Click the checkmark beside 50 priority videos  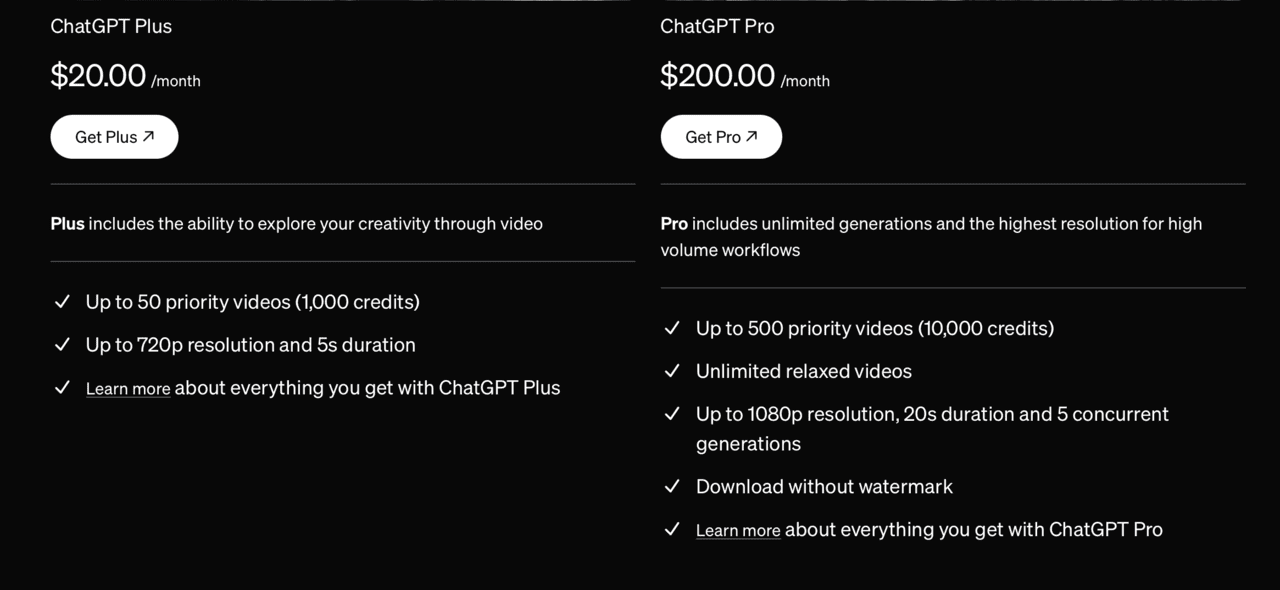(x=62, y=302)
